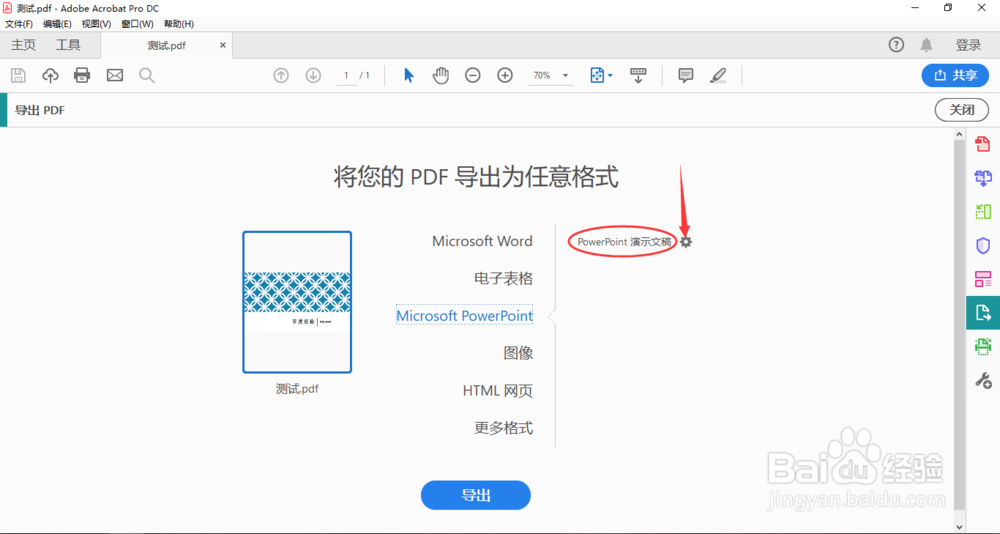Choose the selection arrow tool

[409, 75]
